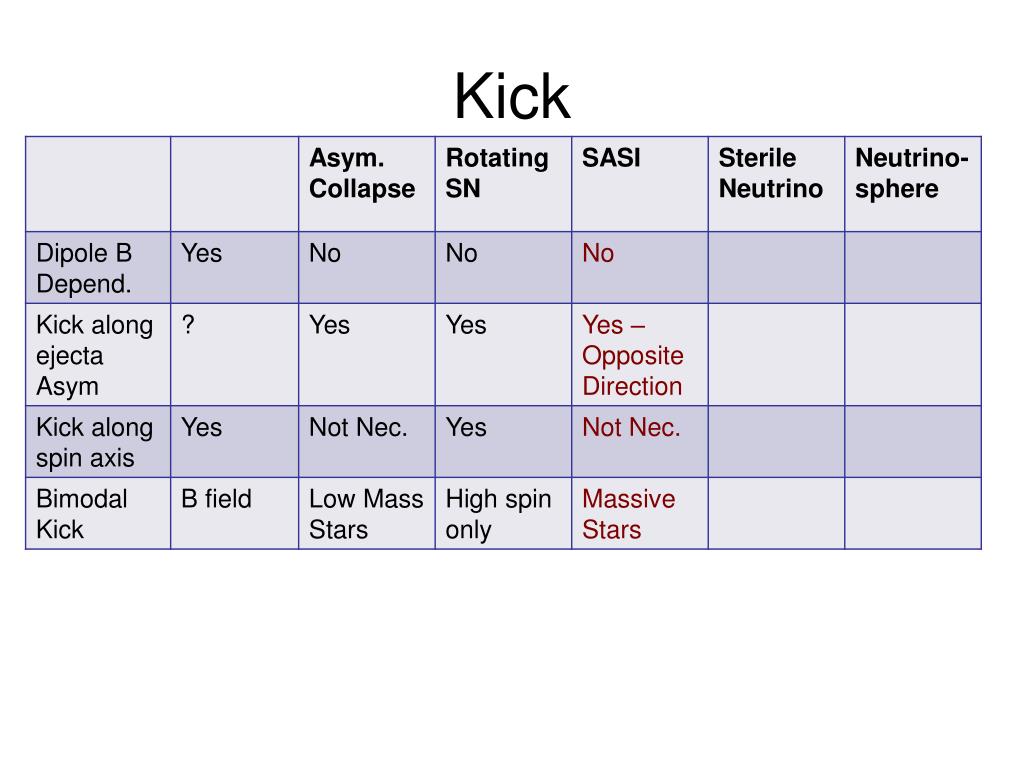
Task: Click the '?' question mark cell
Action: (x=234, y=355)
